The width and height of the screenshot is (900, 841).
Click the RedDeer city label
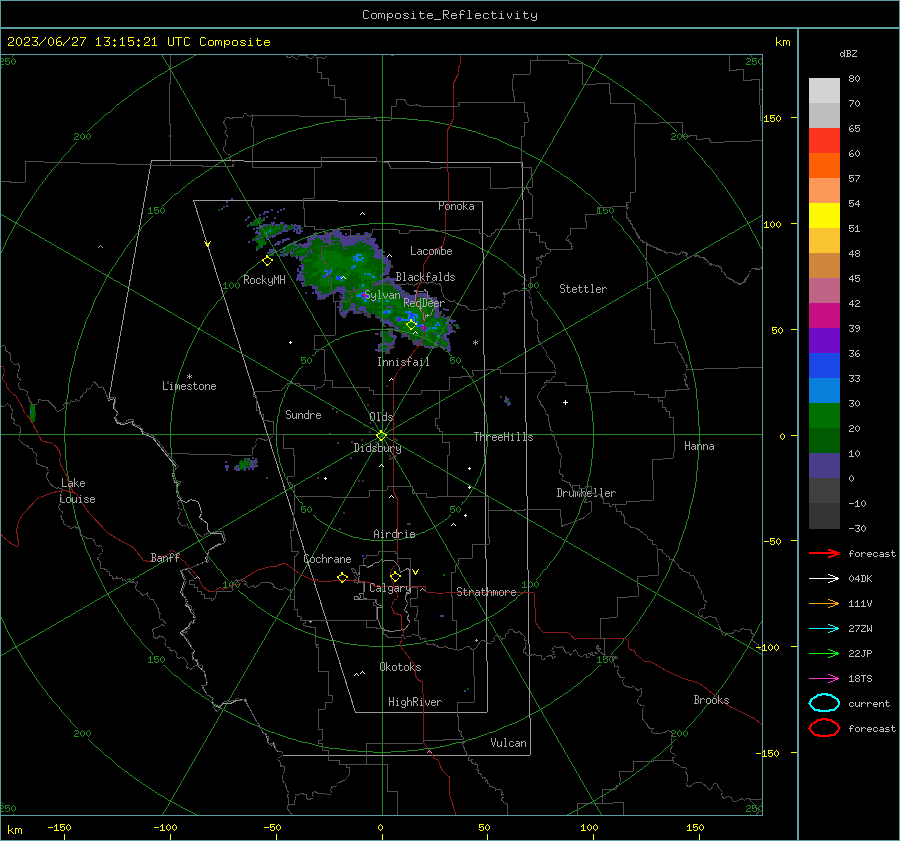[424, 303]
